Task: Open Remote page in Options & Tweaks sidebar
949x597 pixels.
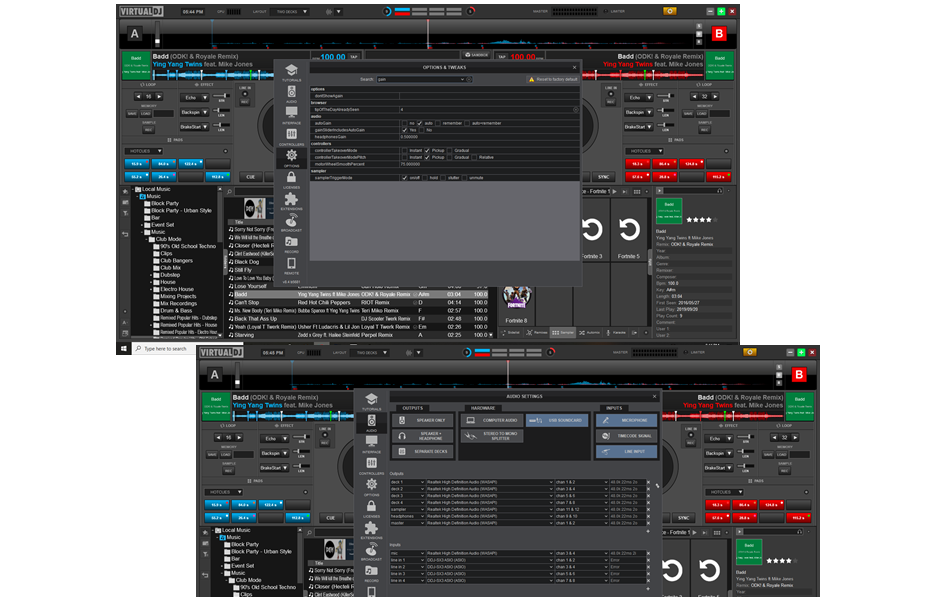Action: click(291, 265)
